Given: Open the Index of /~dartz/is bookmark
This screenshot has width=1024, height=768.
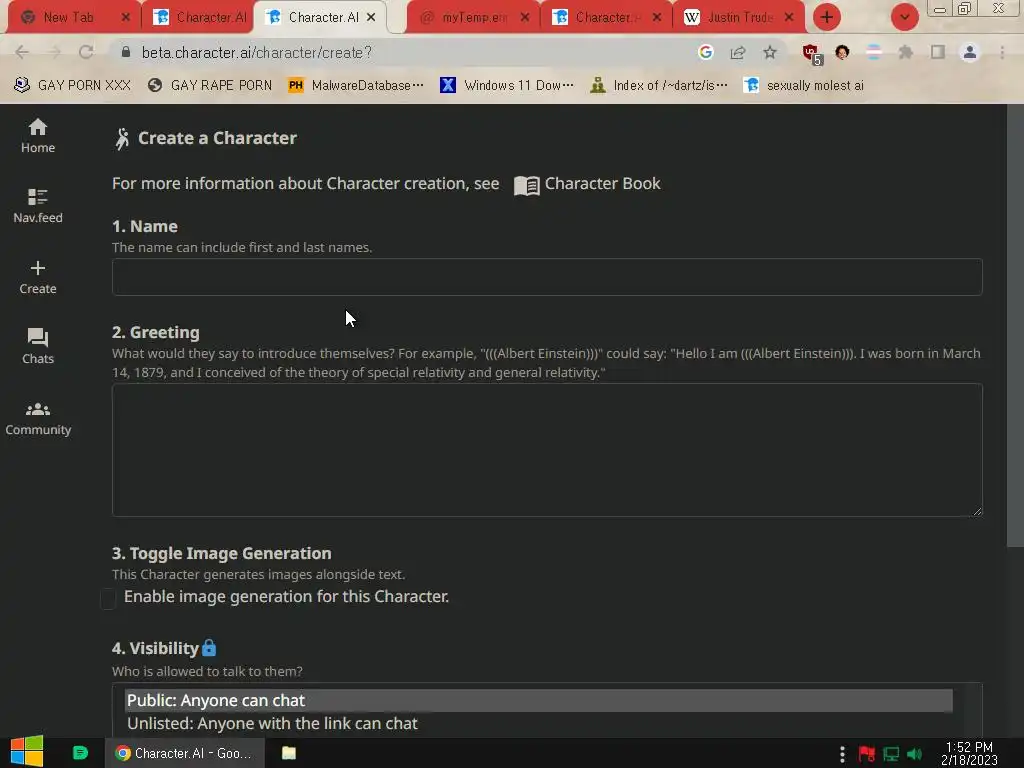Looking at the screenshot, I should [658, 86].
